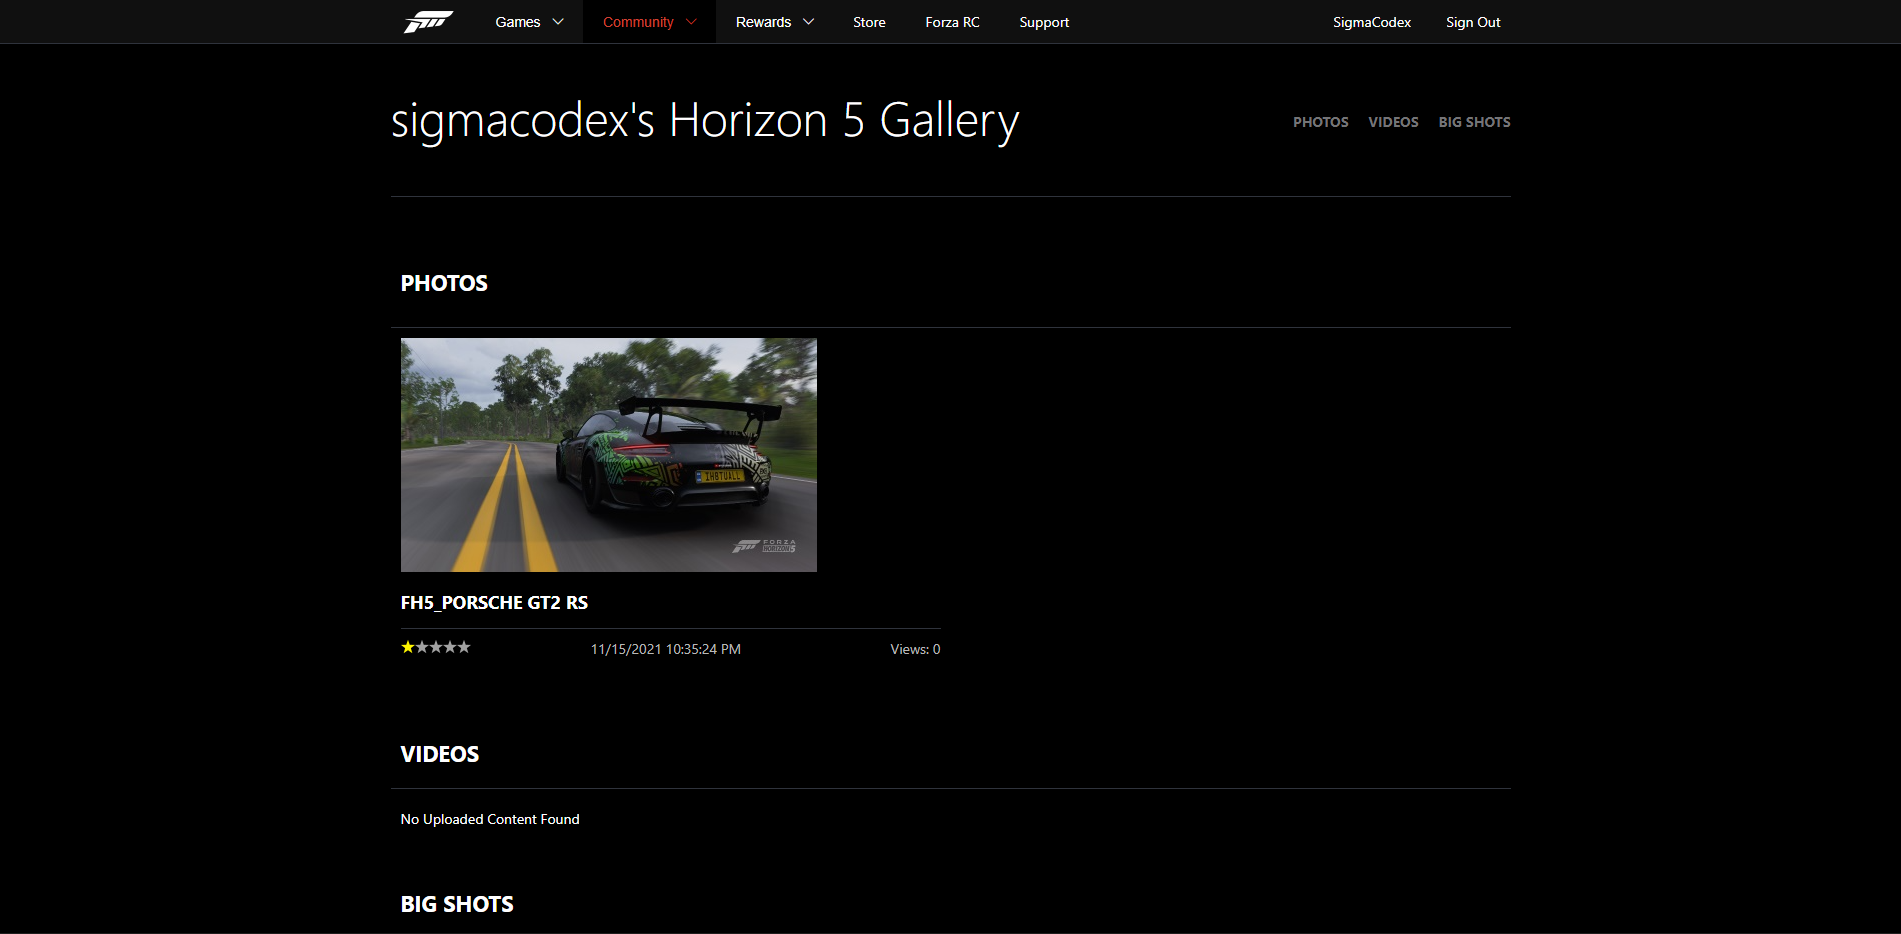Click the BIG SHOTS section heading

point(457,904)
